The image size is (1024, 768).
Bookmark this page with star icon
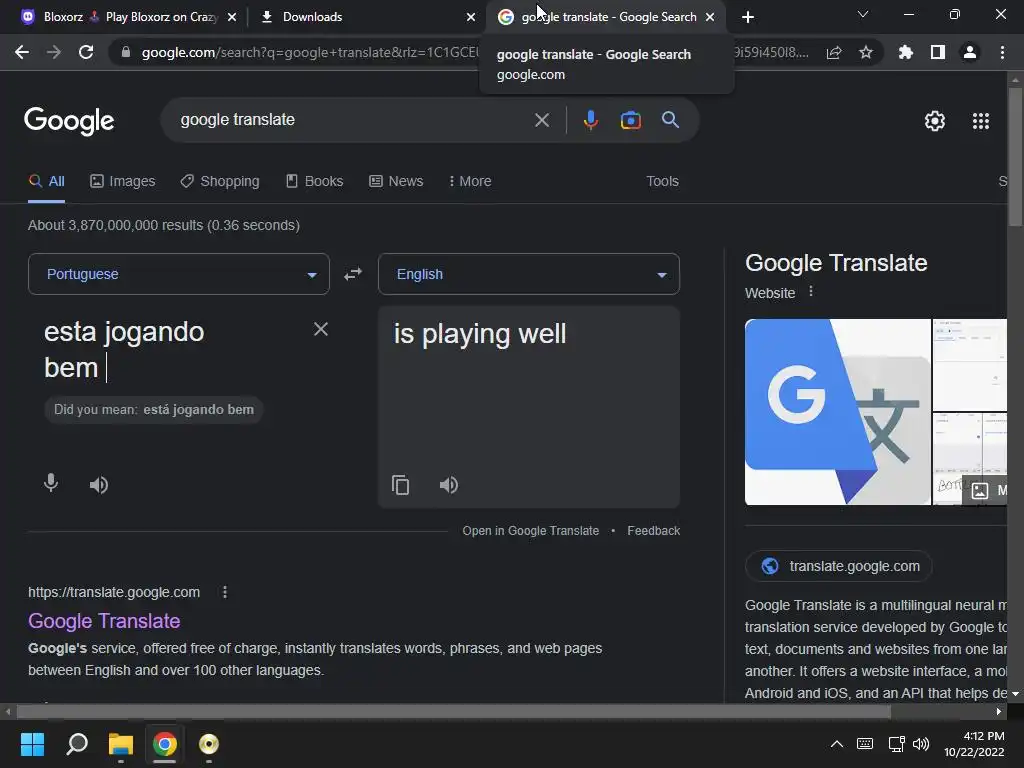[866, 52]
